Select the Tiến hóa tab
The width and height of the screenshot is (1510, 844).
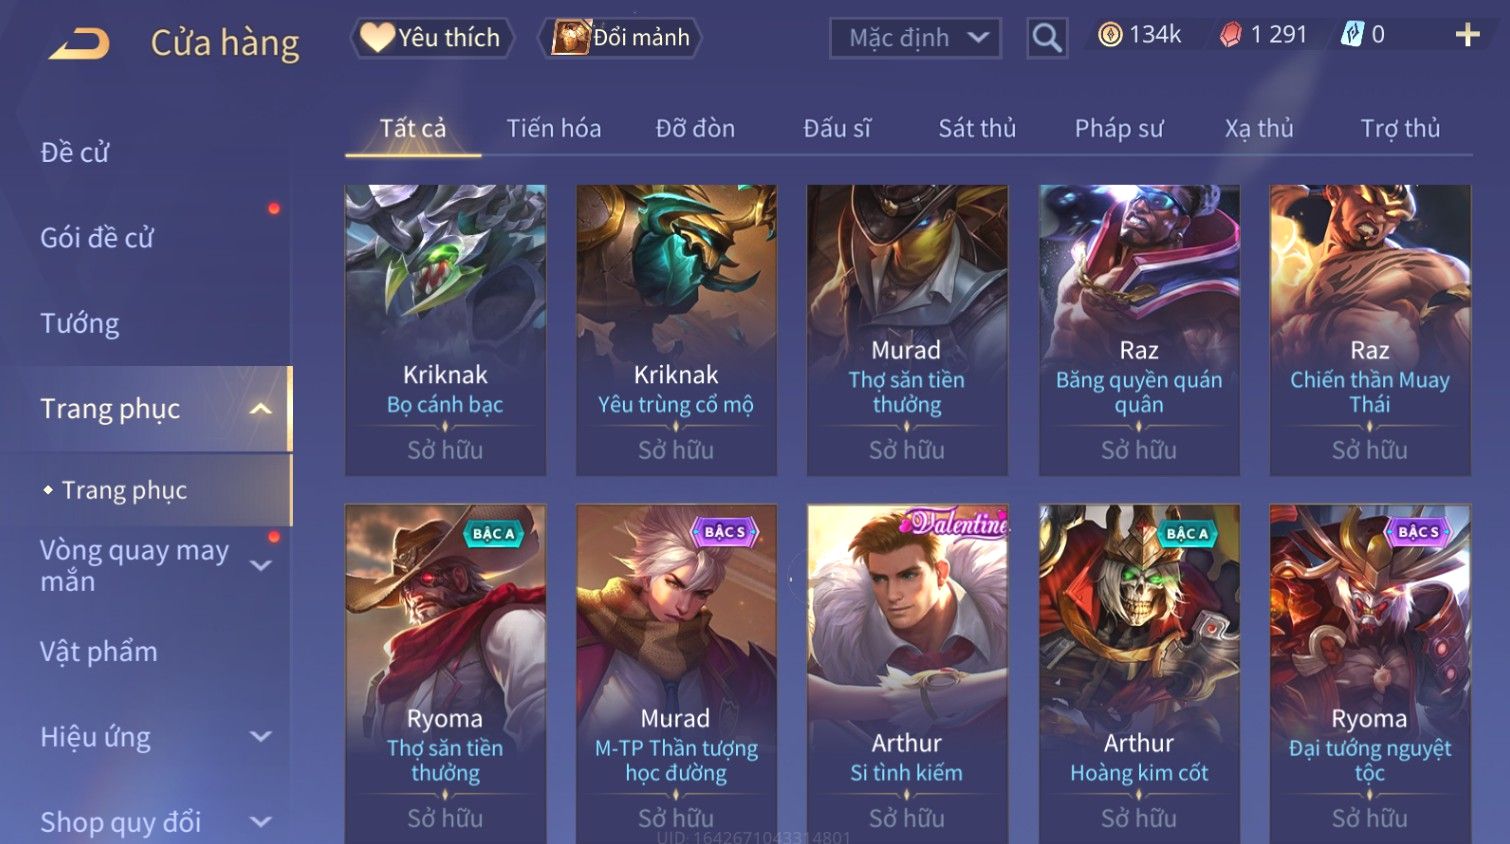[x=553, y=128]
